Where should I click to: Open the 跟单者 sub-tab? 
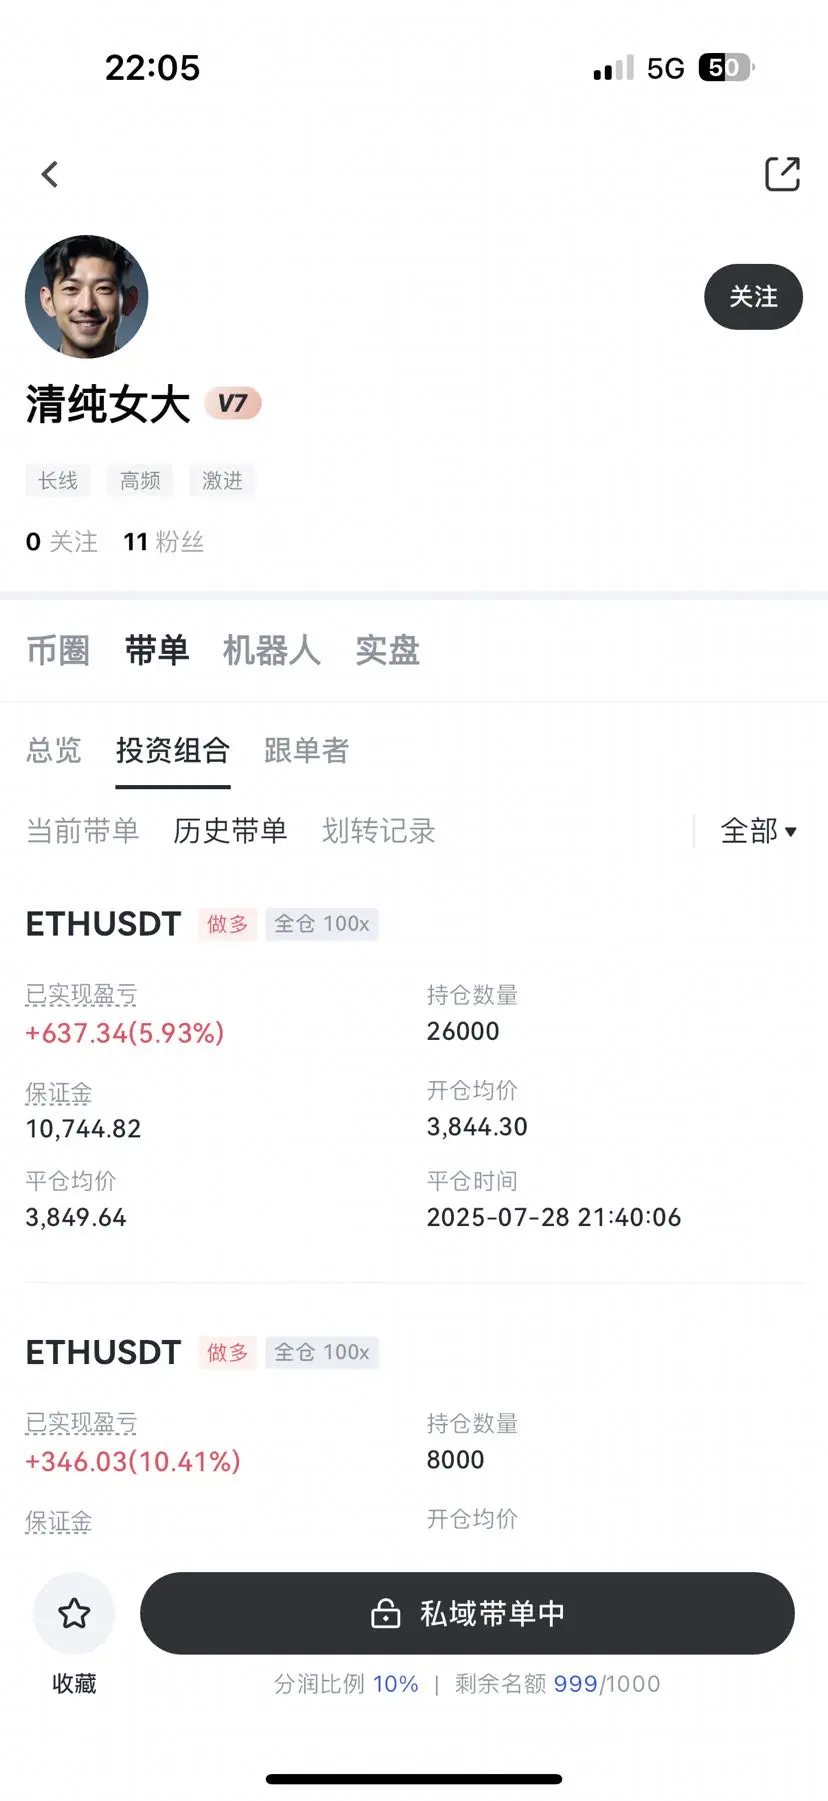point(306,750)
